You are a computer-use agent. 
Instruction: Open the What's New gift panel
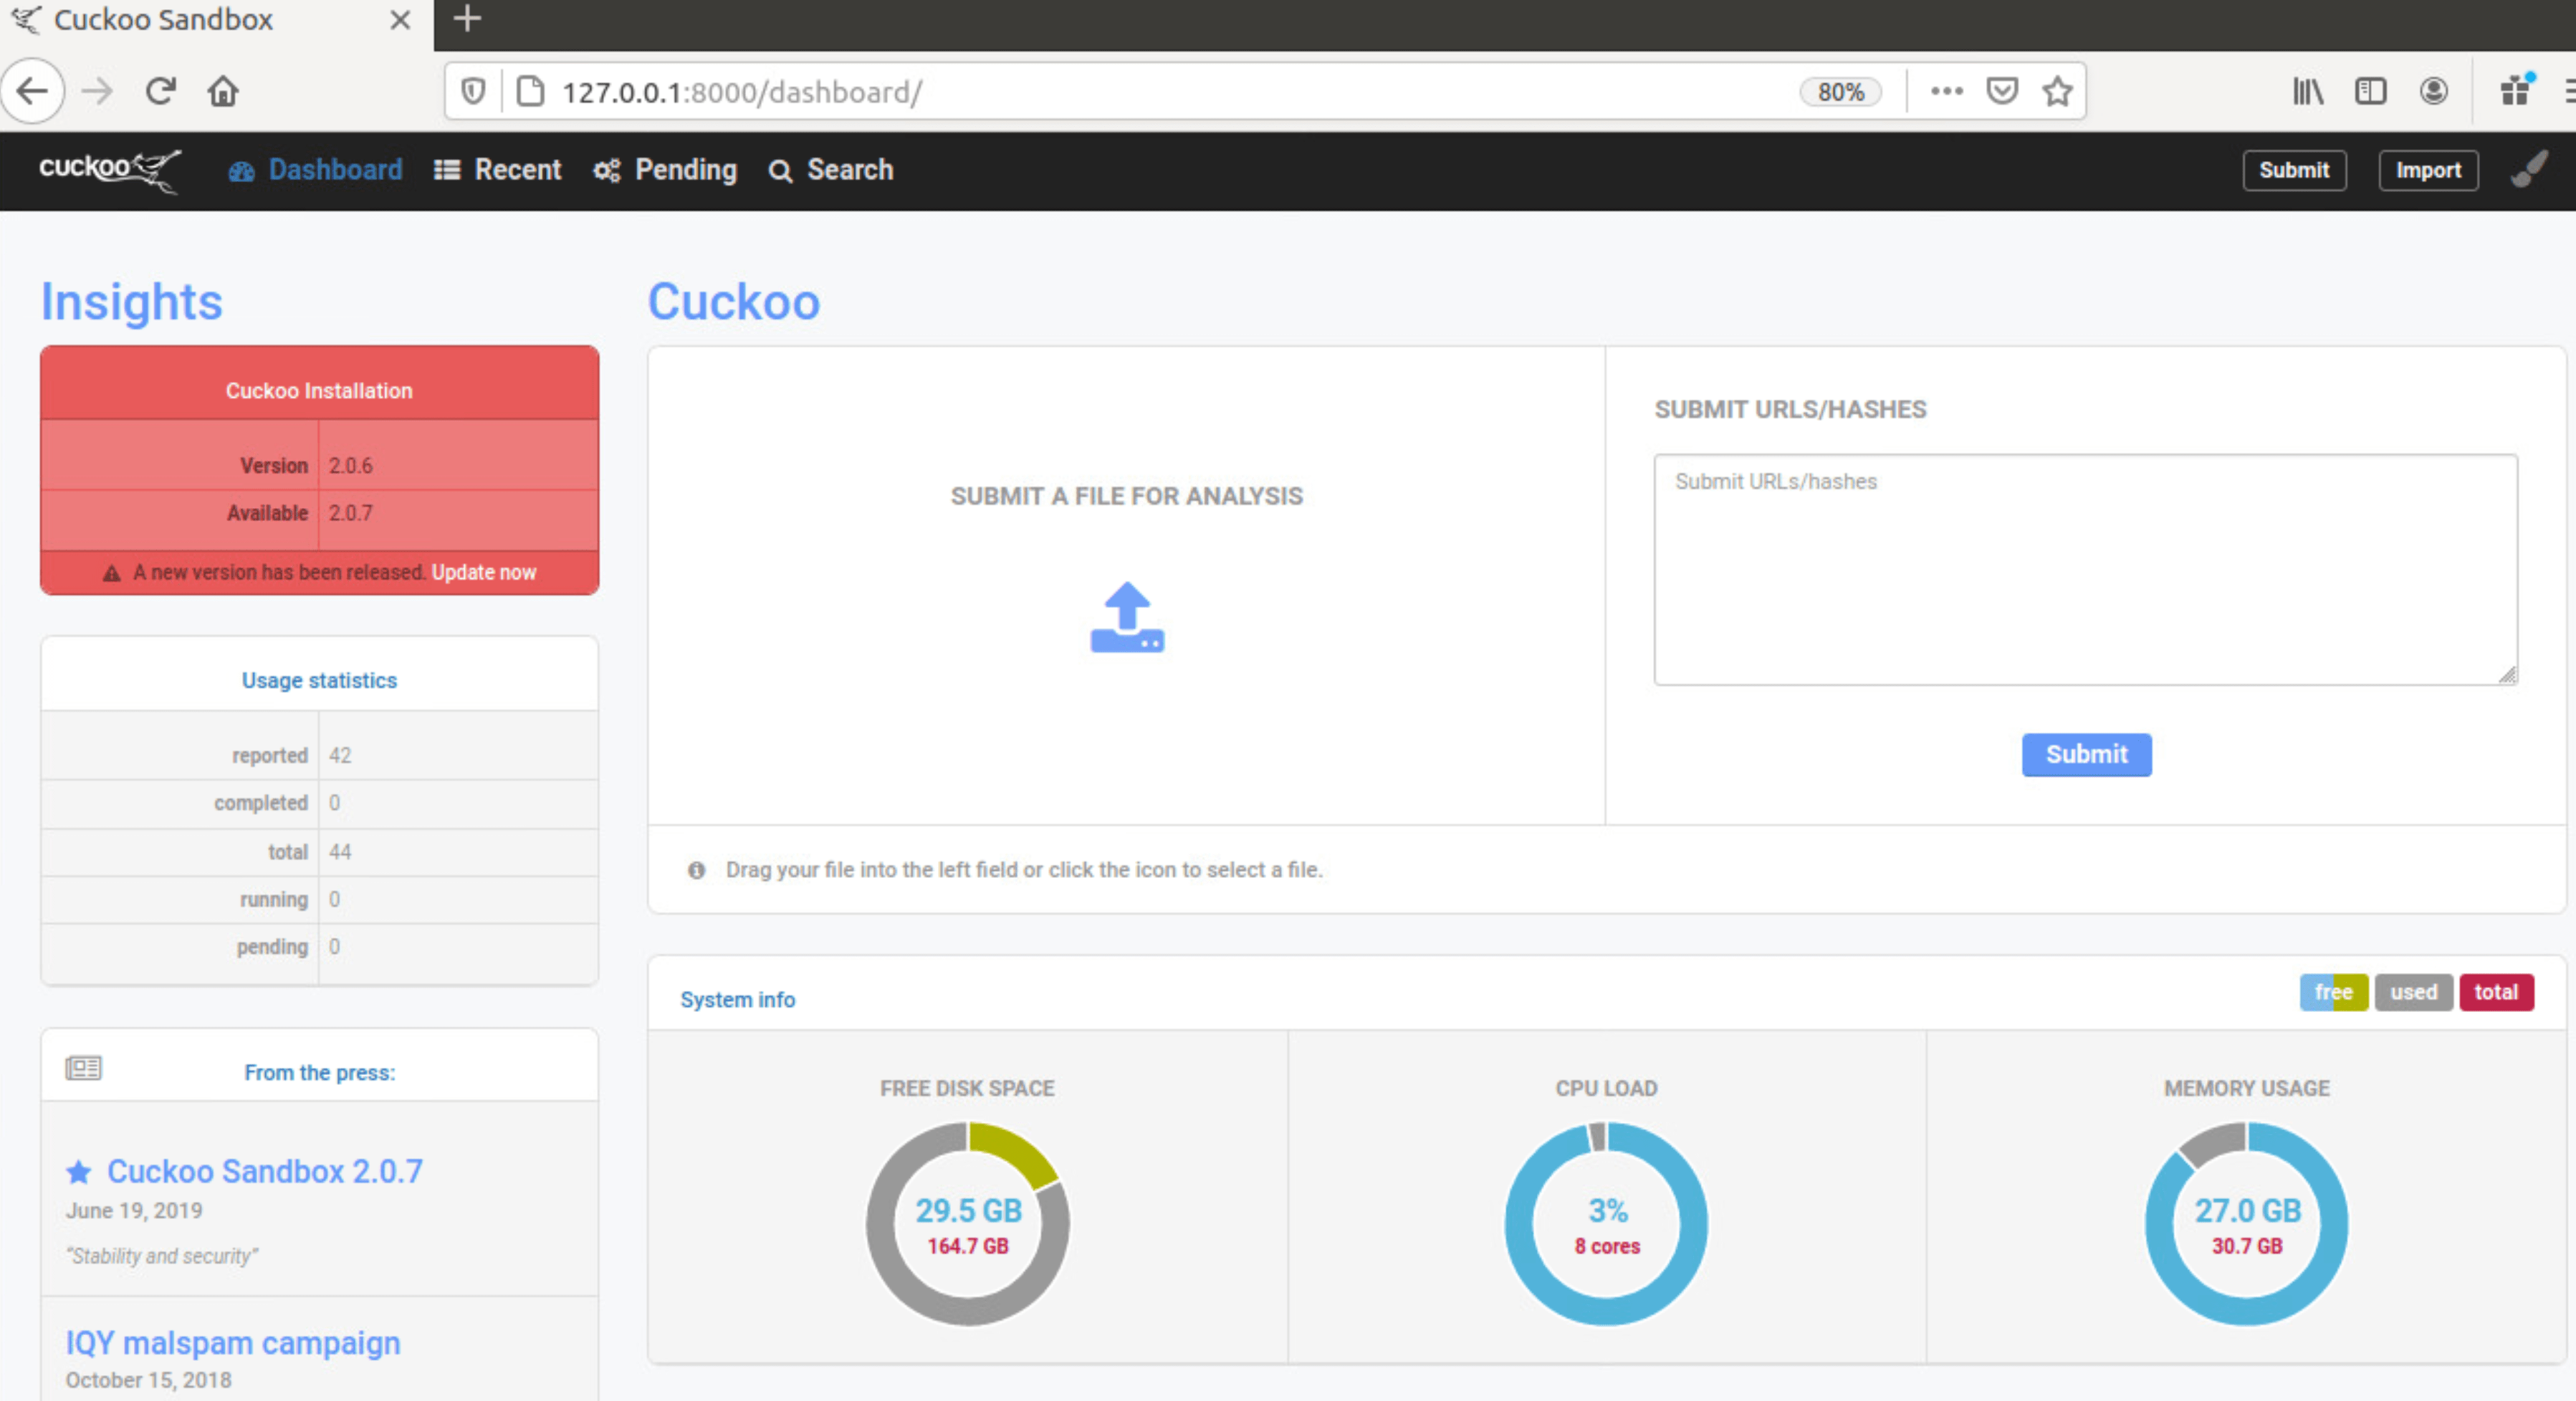pos(2515,91)
